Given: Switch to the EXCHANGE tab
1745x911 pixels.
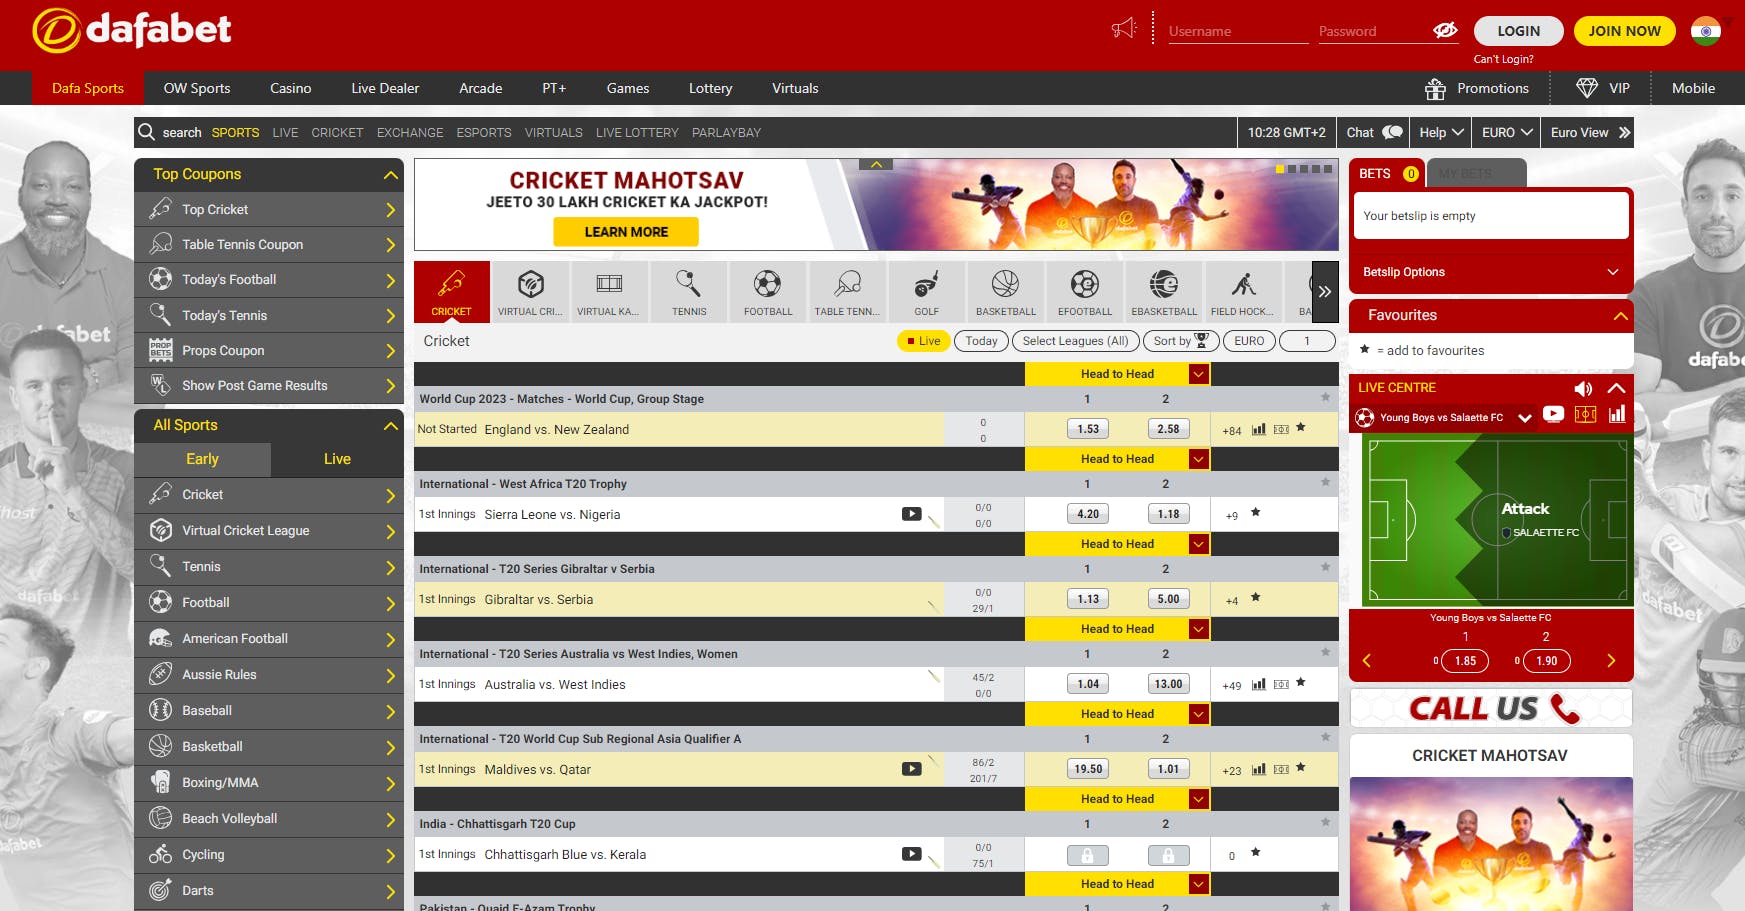Looking at the screenshot, I should 410,132.
